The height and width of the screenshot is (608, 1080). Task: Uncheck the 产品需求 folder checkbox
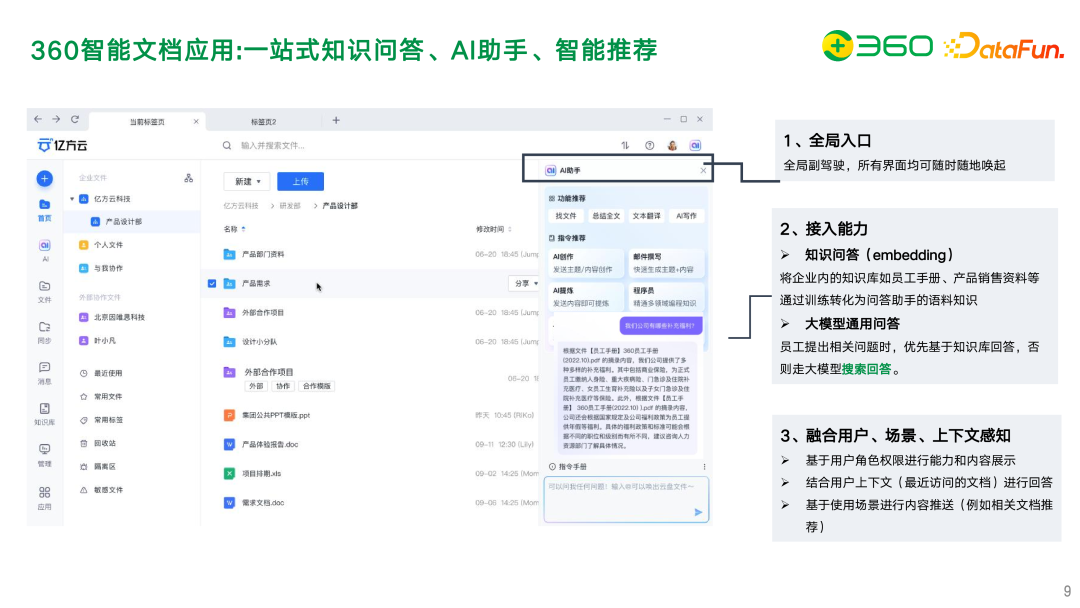tap(212, 283)
